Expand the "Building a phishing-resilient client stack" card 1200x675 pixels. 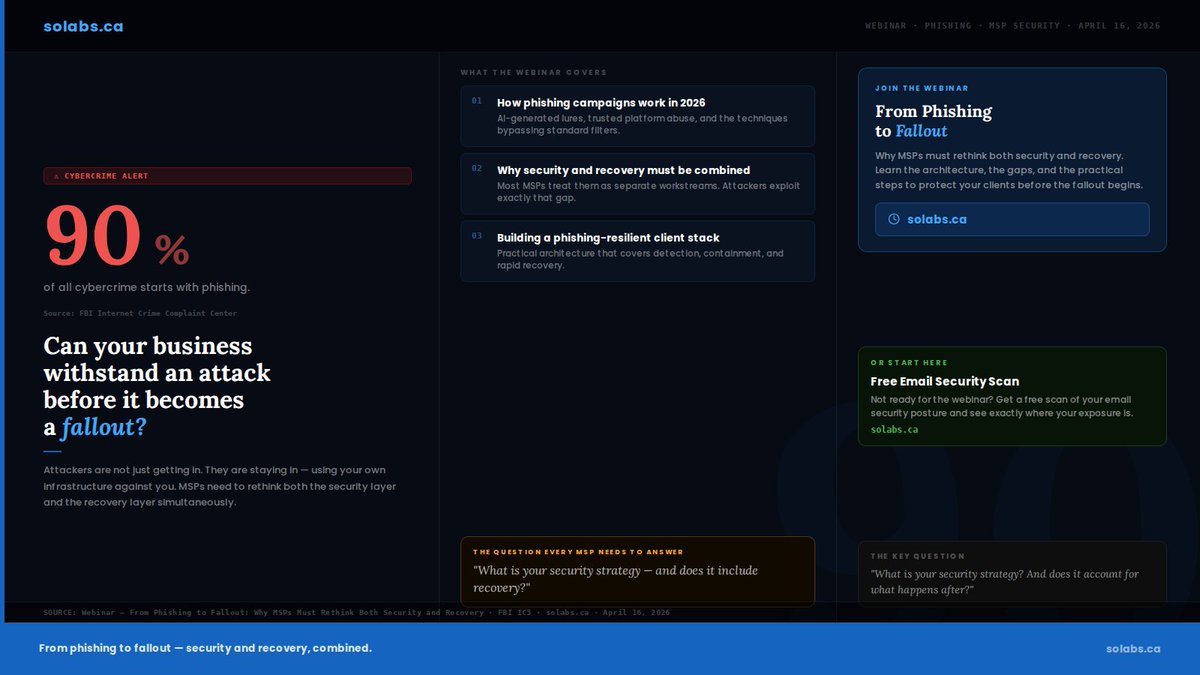pos(637,251)
